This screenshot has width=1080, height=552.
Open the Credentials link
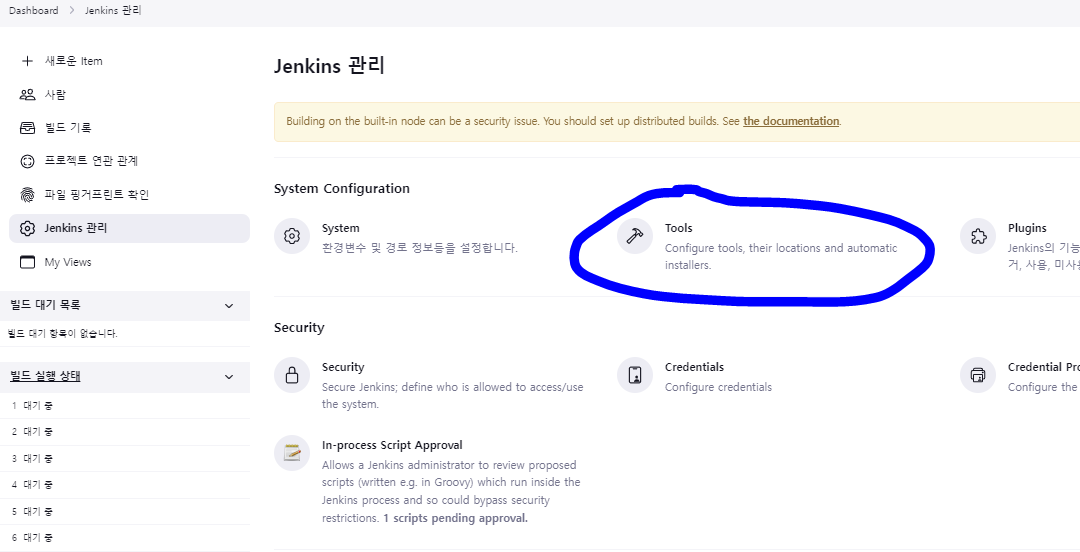[694, 367]
